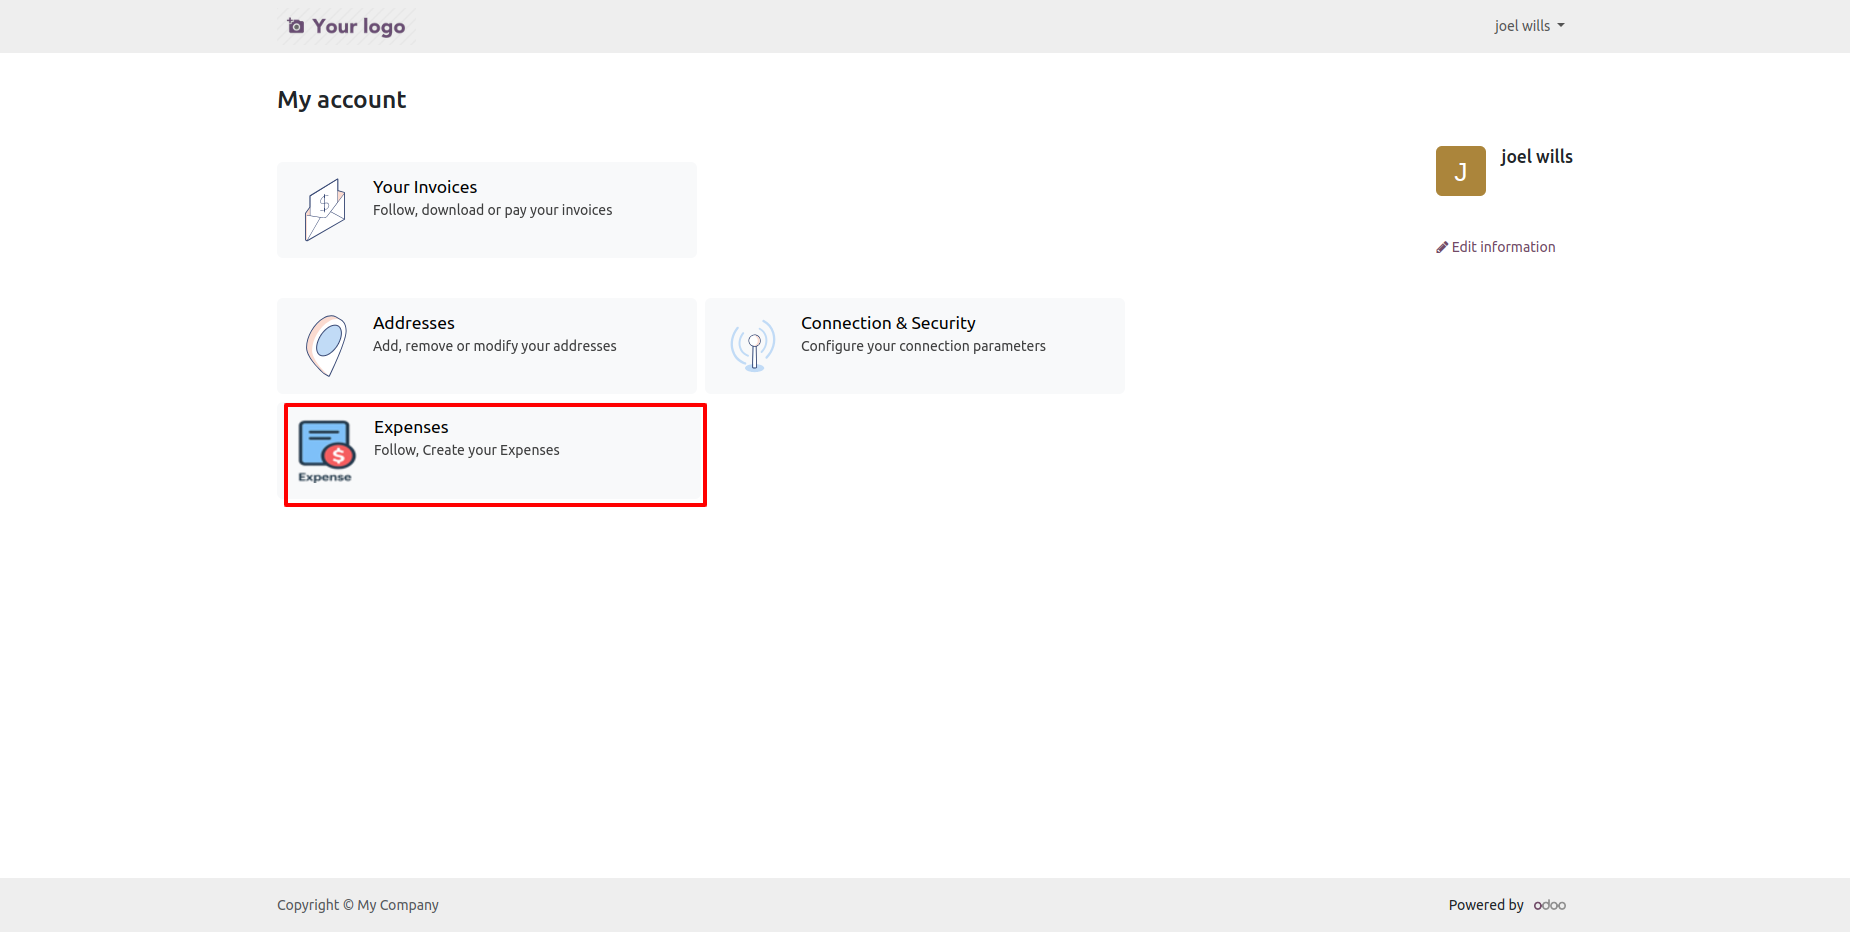The width and height of the screenshot is (1850, 932).
Task: Open Connection & Security settings
Action: (888, 323)
